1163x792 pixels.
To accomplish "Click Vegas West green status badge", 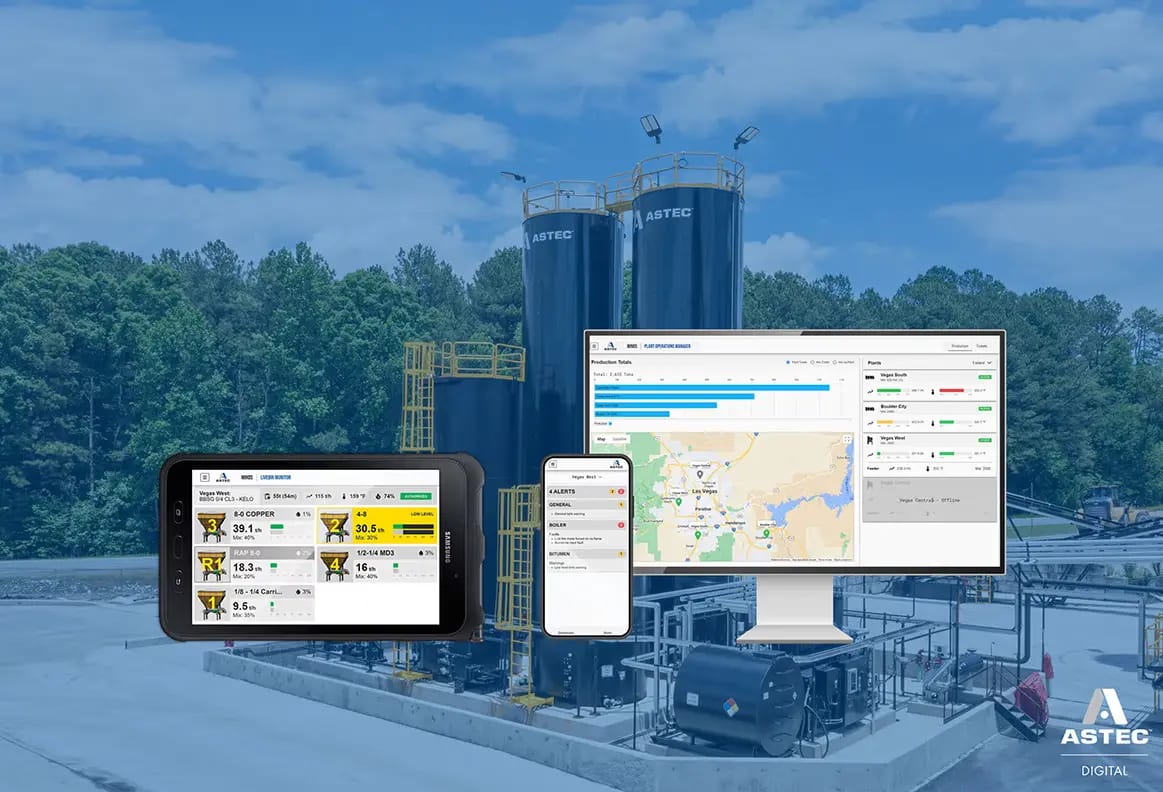I will tap(985, 440).
